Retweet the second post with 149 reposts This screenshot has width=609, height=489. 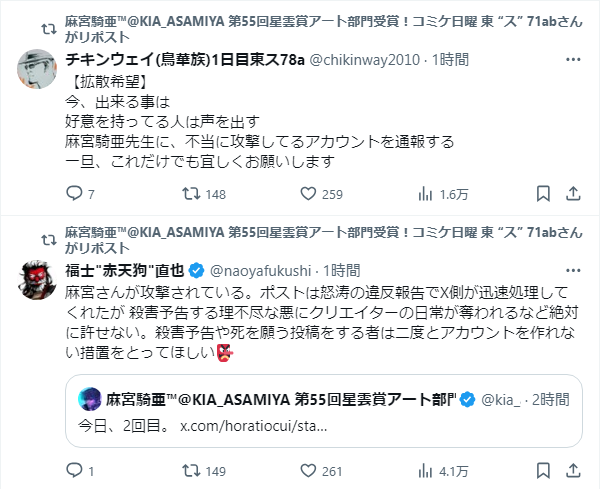(x=192, y=469)
